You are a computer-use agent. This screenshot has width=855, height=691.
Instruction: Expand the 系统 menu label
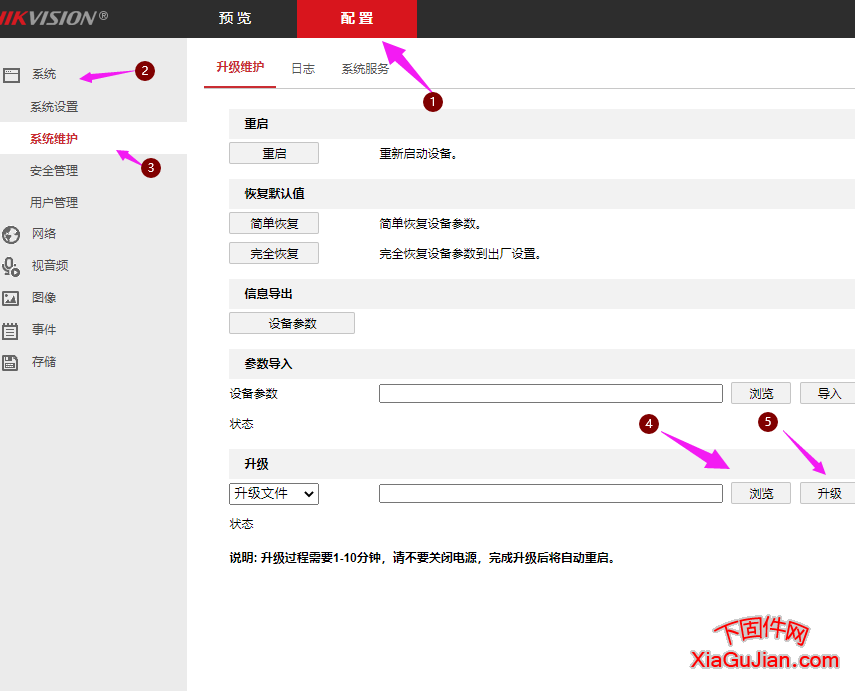pyautogui.click(x=44, y=74)
